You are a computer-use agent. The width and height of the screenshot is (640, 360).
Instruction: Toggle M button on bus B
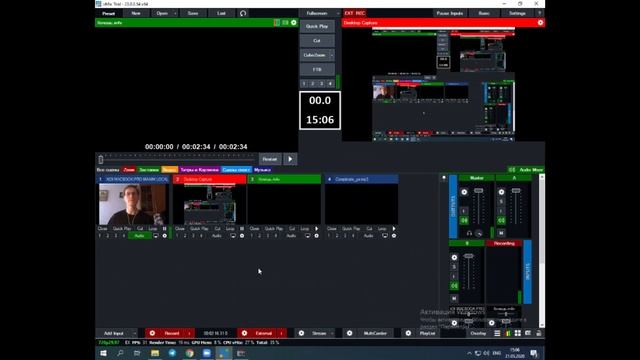[x=454, y=298]
